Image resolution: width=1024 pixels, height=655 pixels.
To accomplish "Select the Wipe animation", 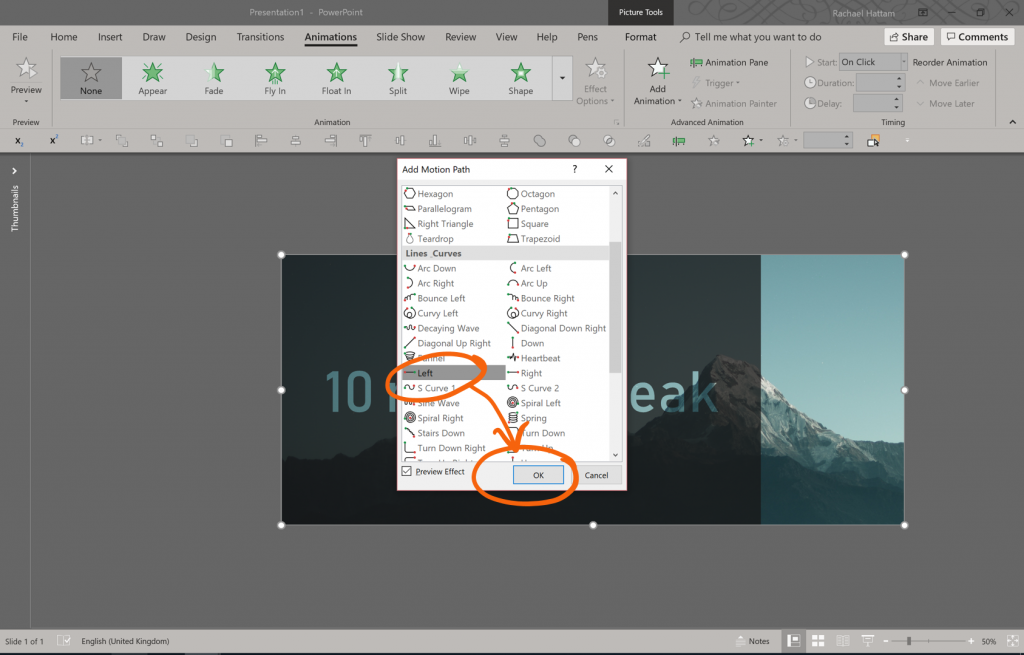I will (458, 78).
